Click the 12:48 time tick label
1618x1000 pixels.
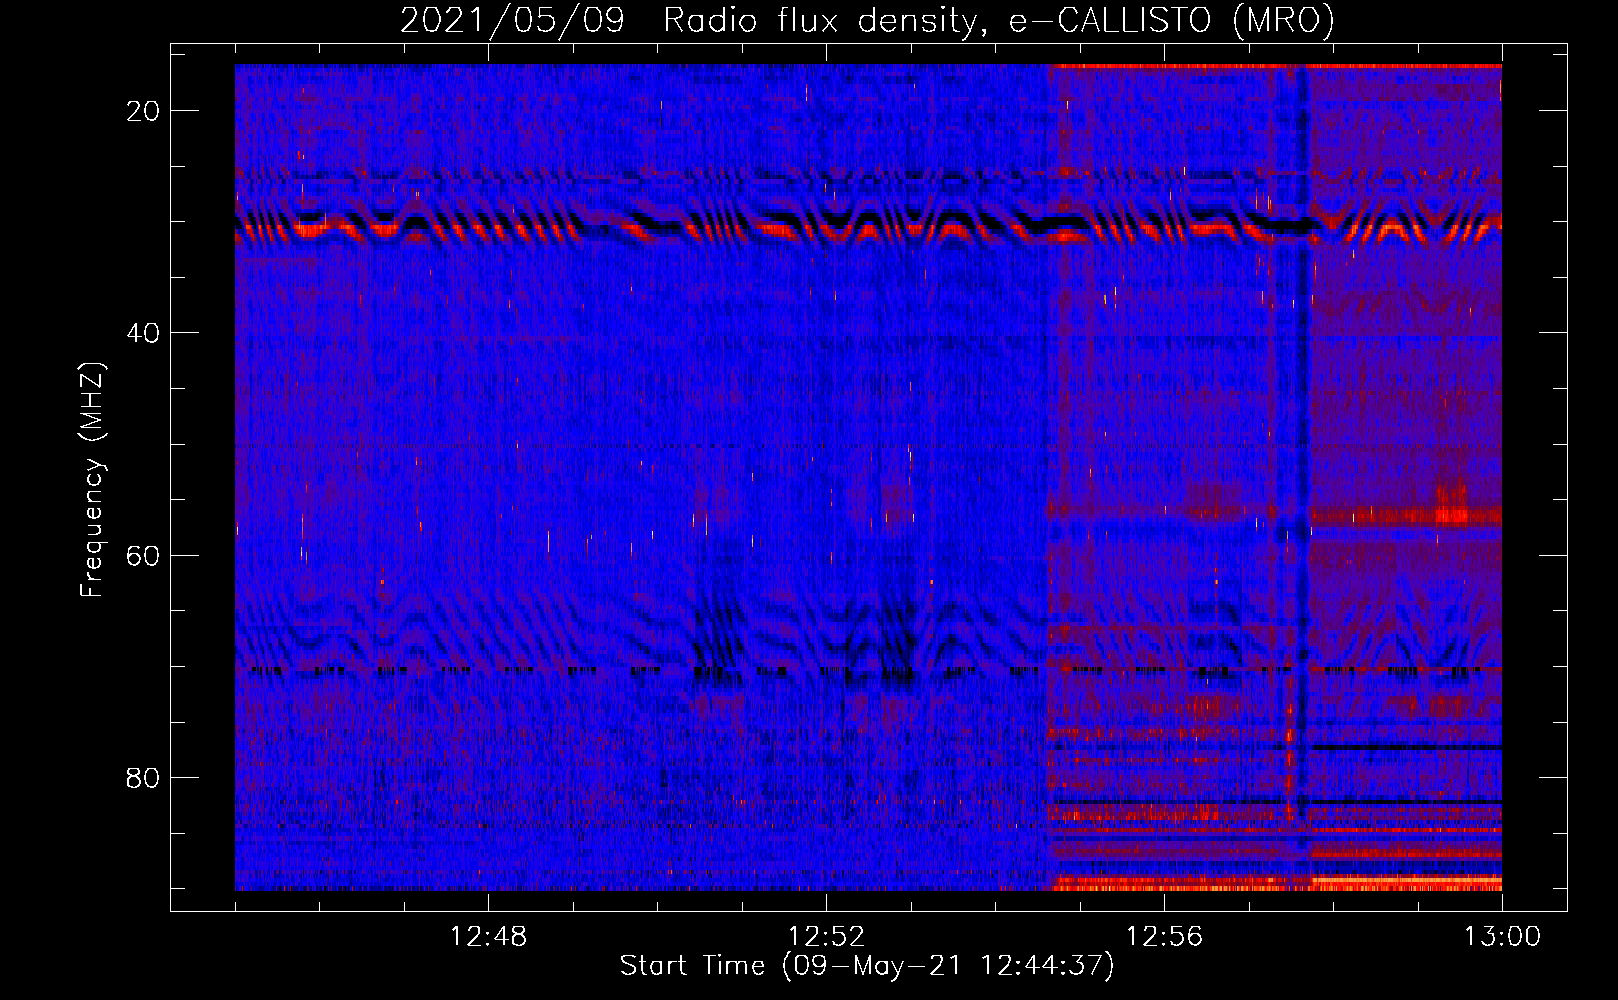(488, 937)
